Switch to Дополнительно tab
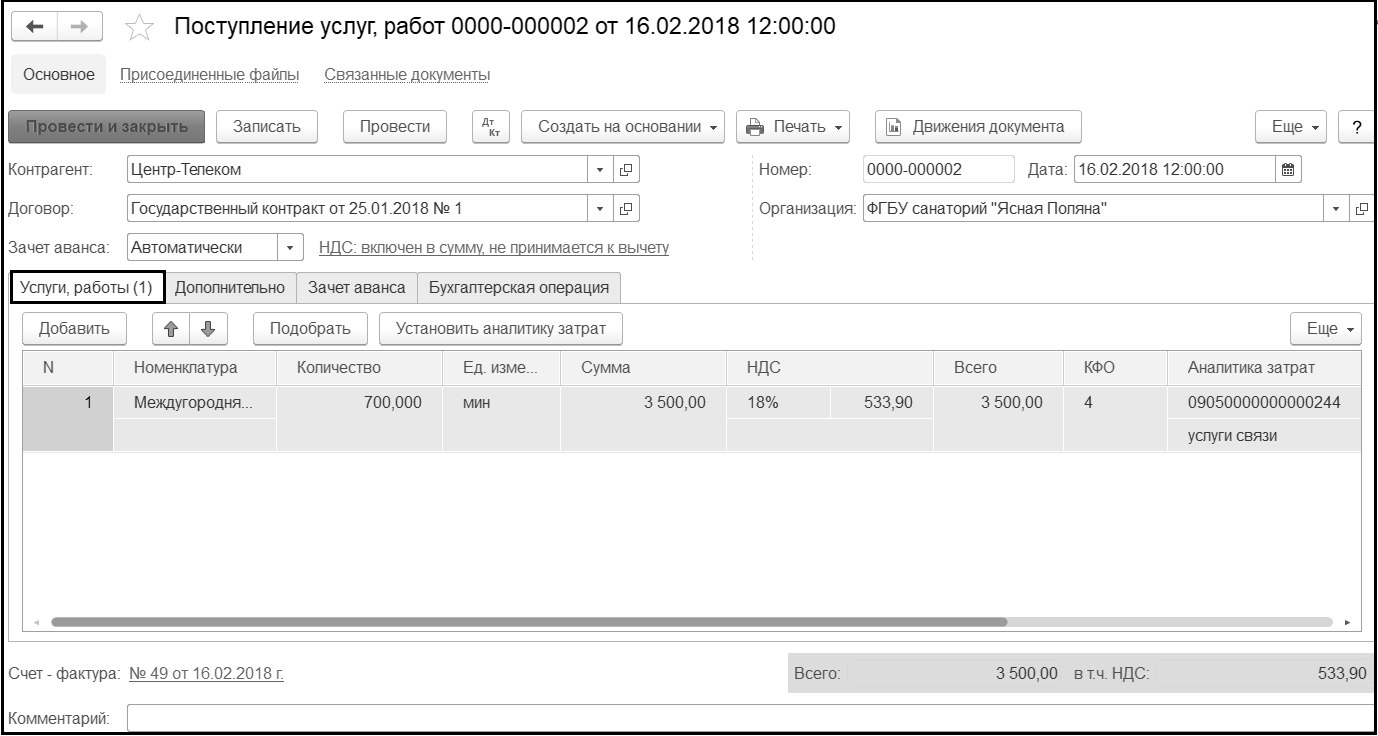This screenshot has height=736, width=1378. pyautogui.click(x=230, y=287)
